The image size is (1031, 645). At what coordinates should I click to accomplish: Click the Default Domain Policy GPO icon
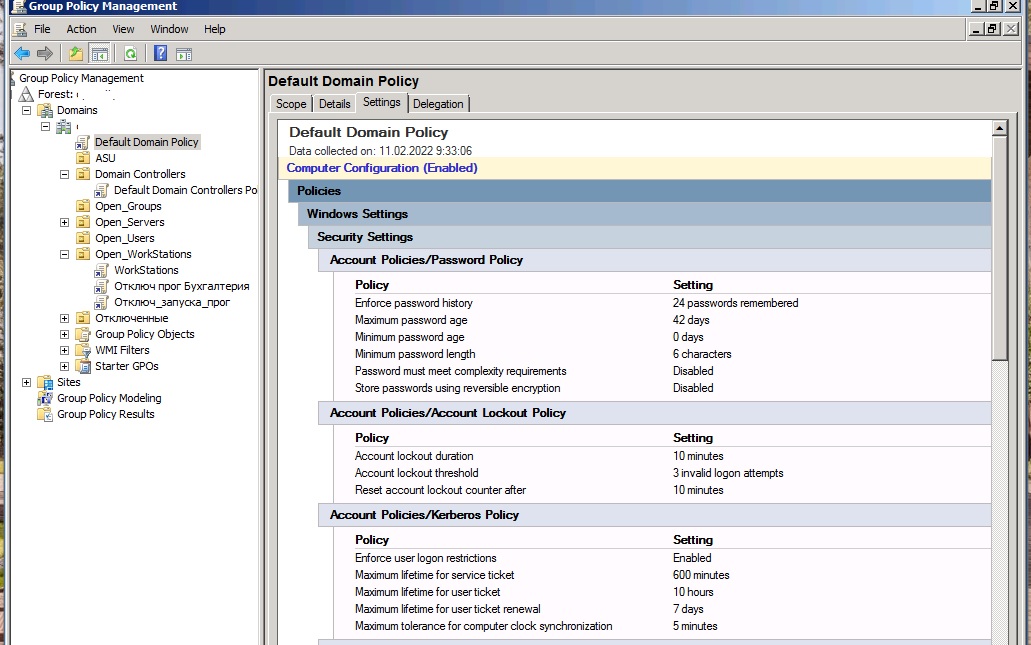[x=82, y=142]
